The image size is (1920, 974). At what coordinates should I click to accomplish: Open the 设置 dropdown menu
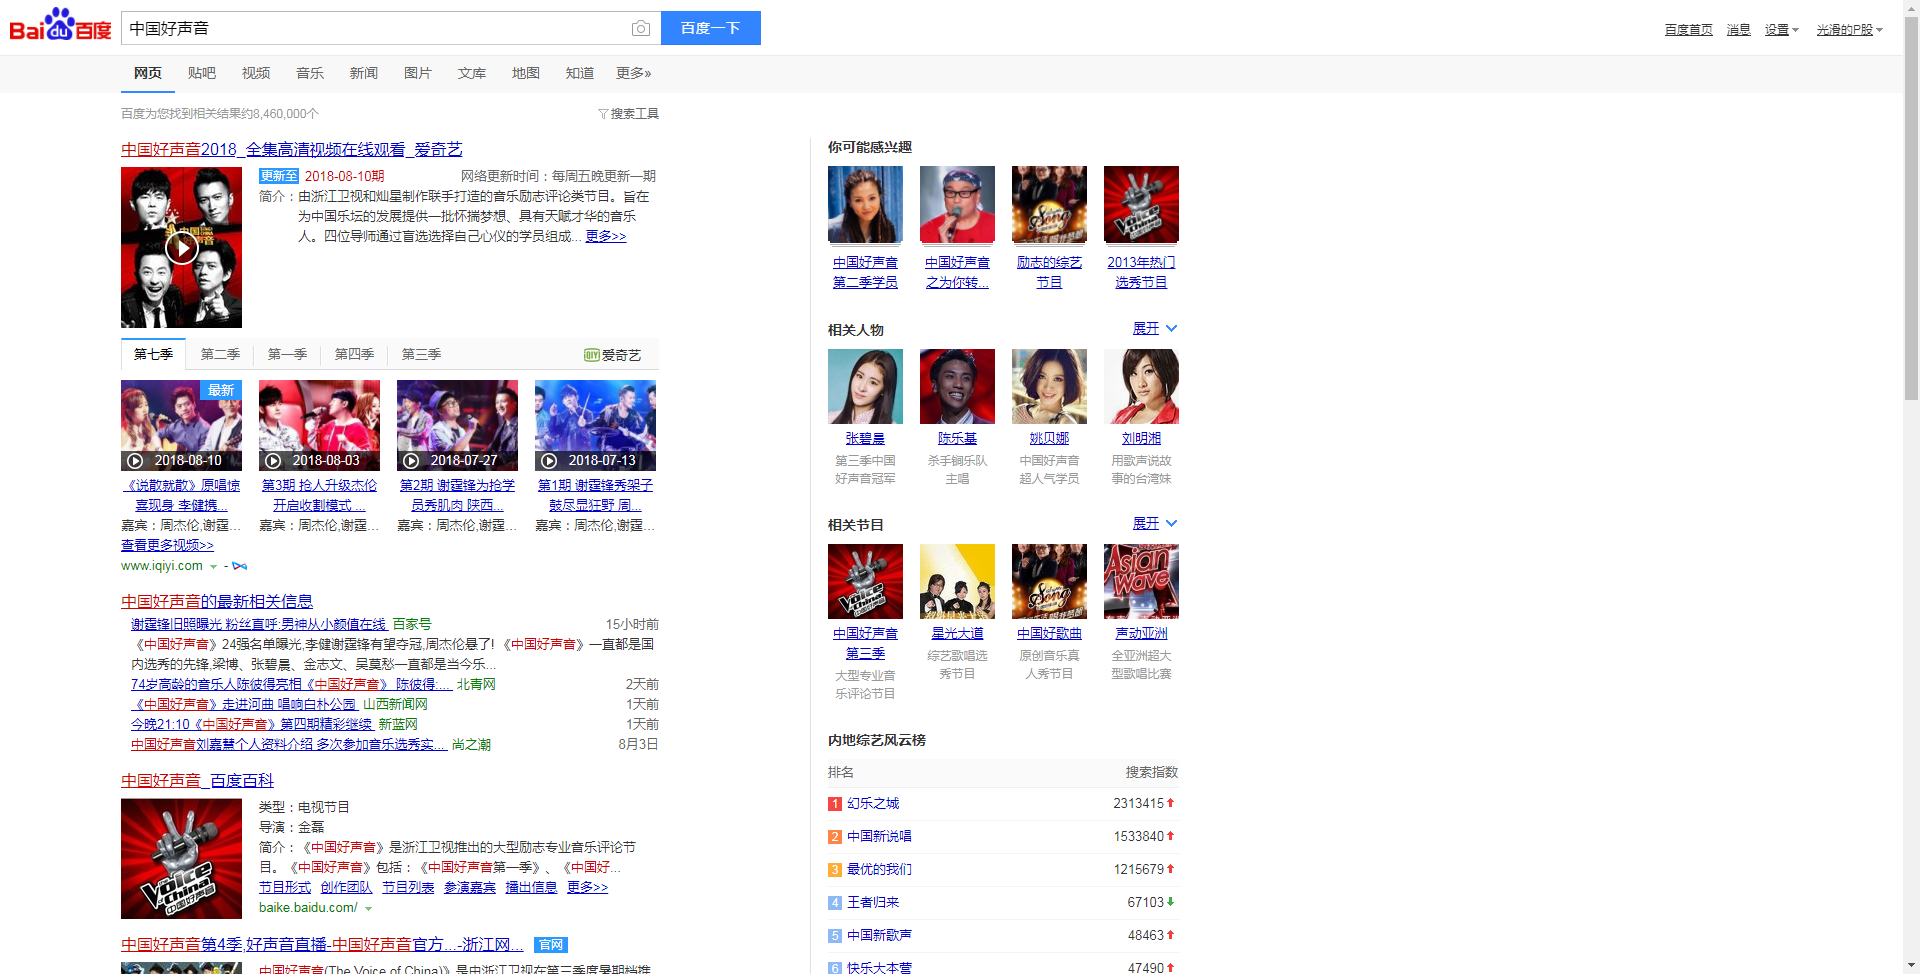(x=1781, y=30)
